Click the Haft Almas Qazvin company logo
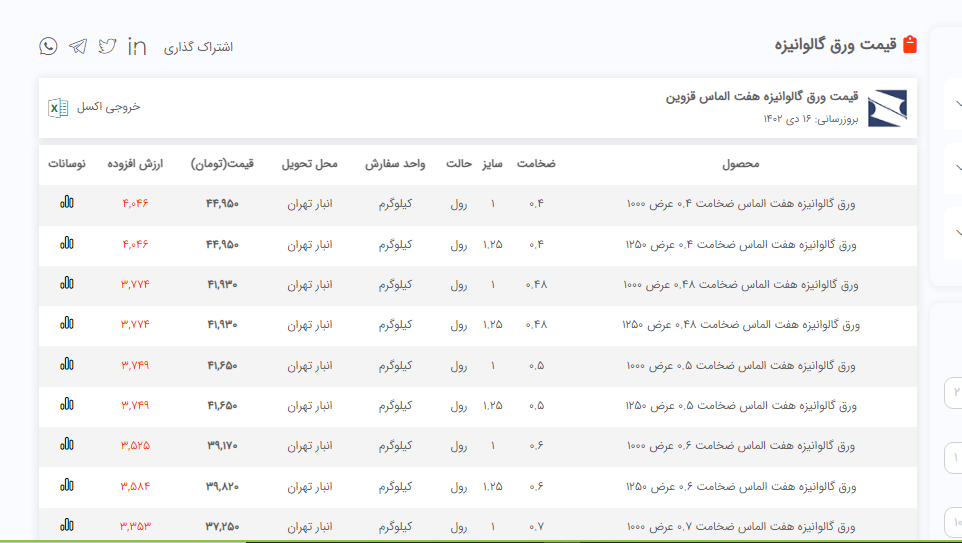Image resolution: width=962 pixels, height=543 pixels. click(x=887, y=108)
